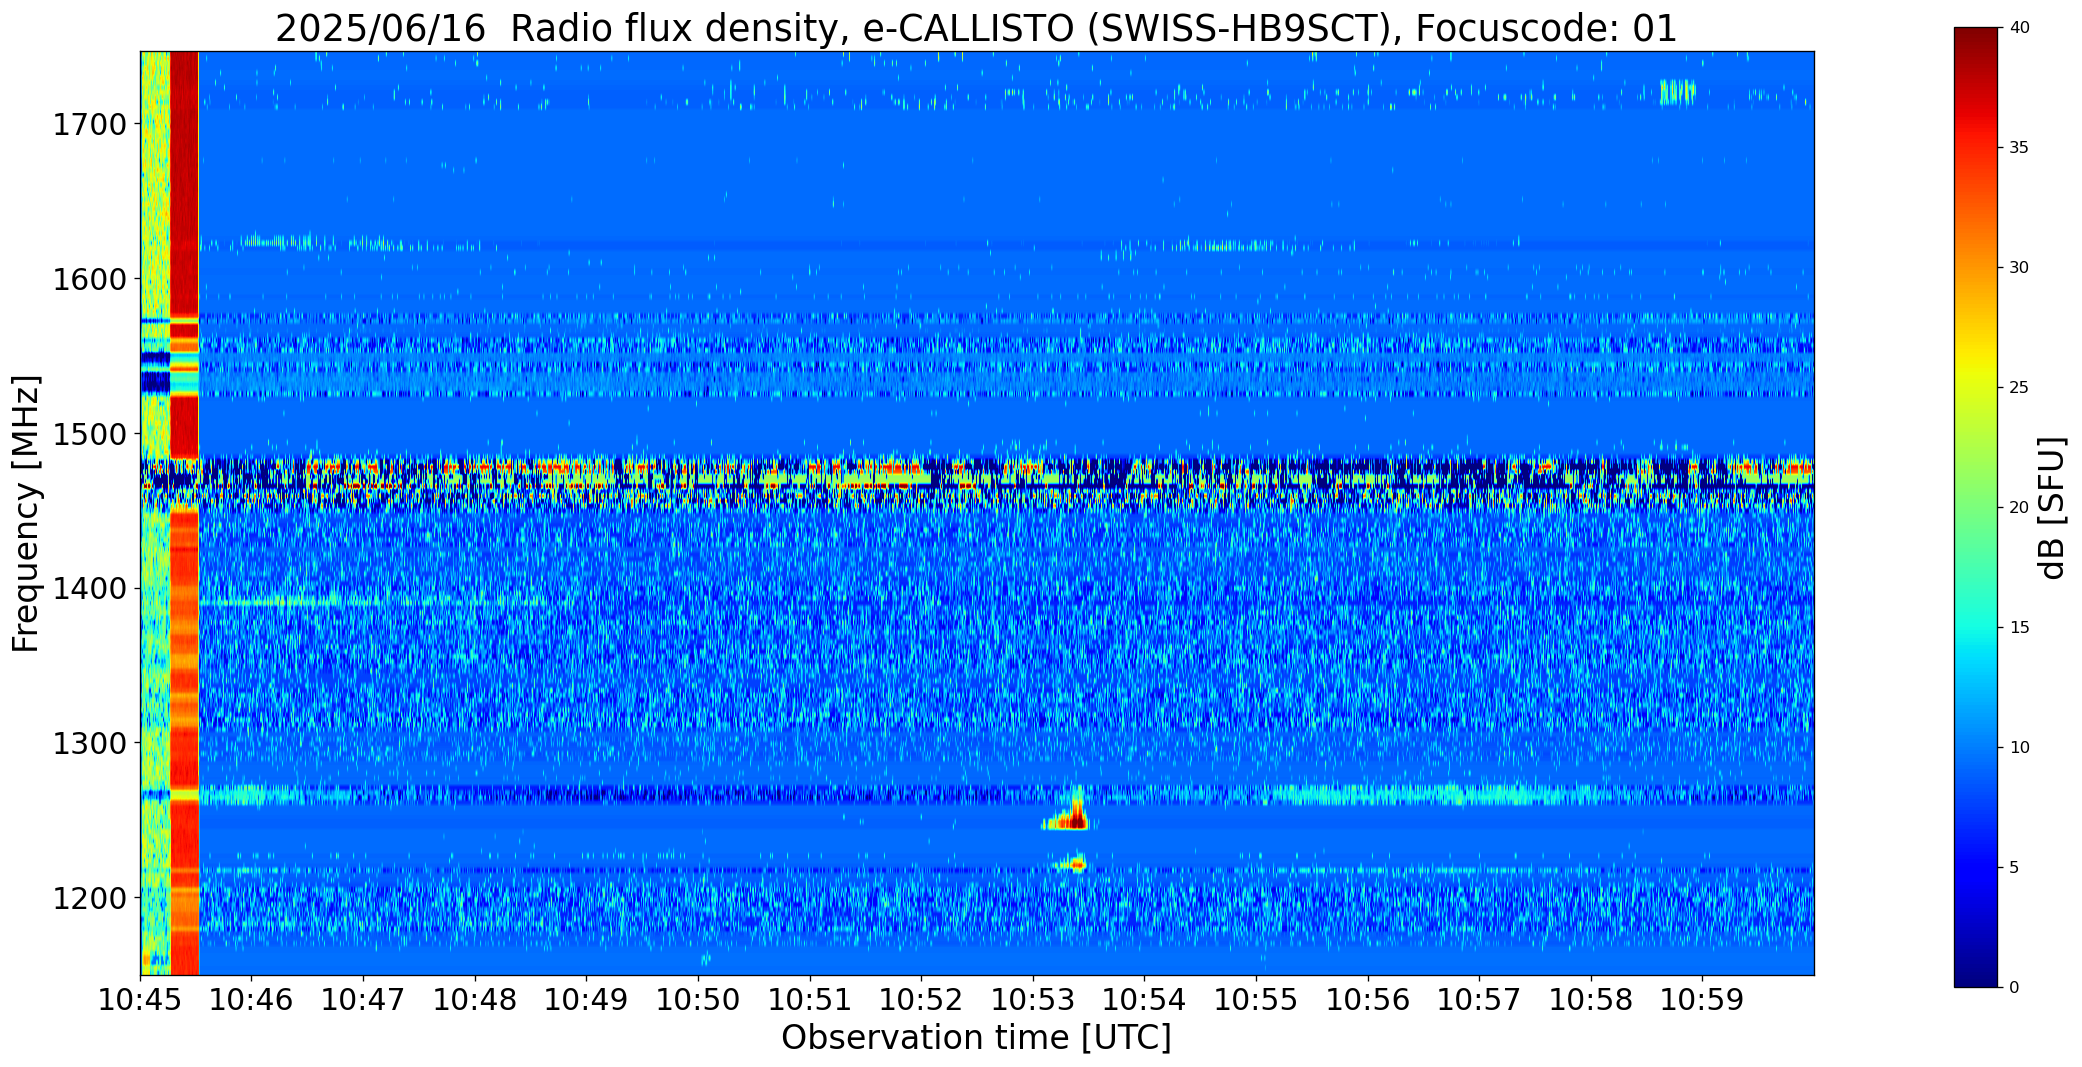Click the 10:45 time tick label
This screenshot has width=2082, height=1067.
click(x=140, y=999)
